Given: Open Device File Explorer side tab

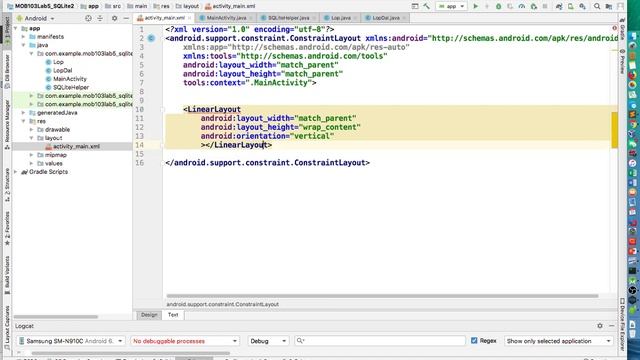Looking at the screenshot, I should pyautogui.click(x=622, y=324).
